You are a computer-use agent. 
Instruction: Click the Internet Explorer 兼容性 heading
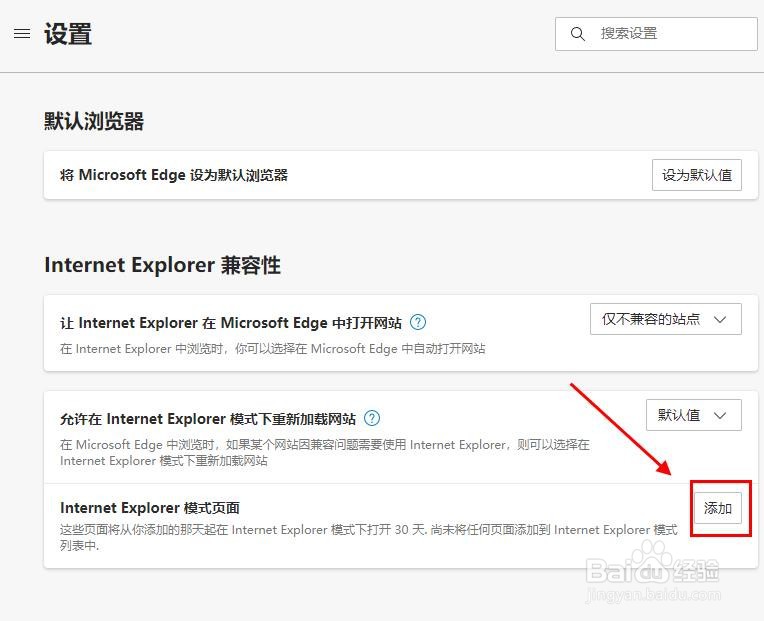tap(162, 265)
